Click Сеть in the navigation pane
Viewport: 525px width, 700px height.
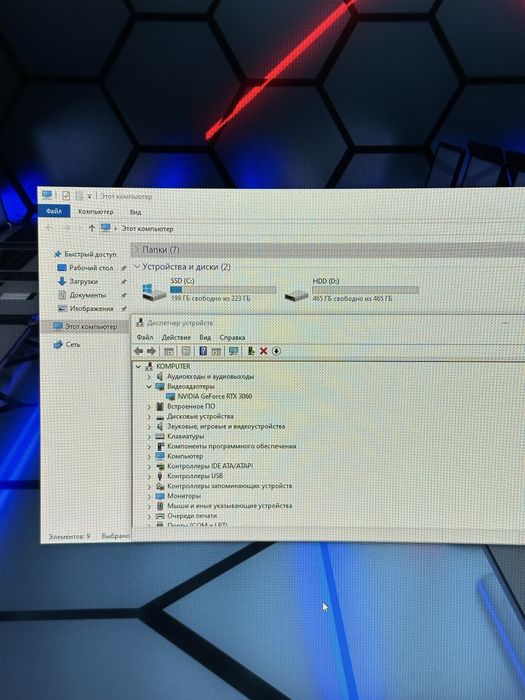point(73,344)
